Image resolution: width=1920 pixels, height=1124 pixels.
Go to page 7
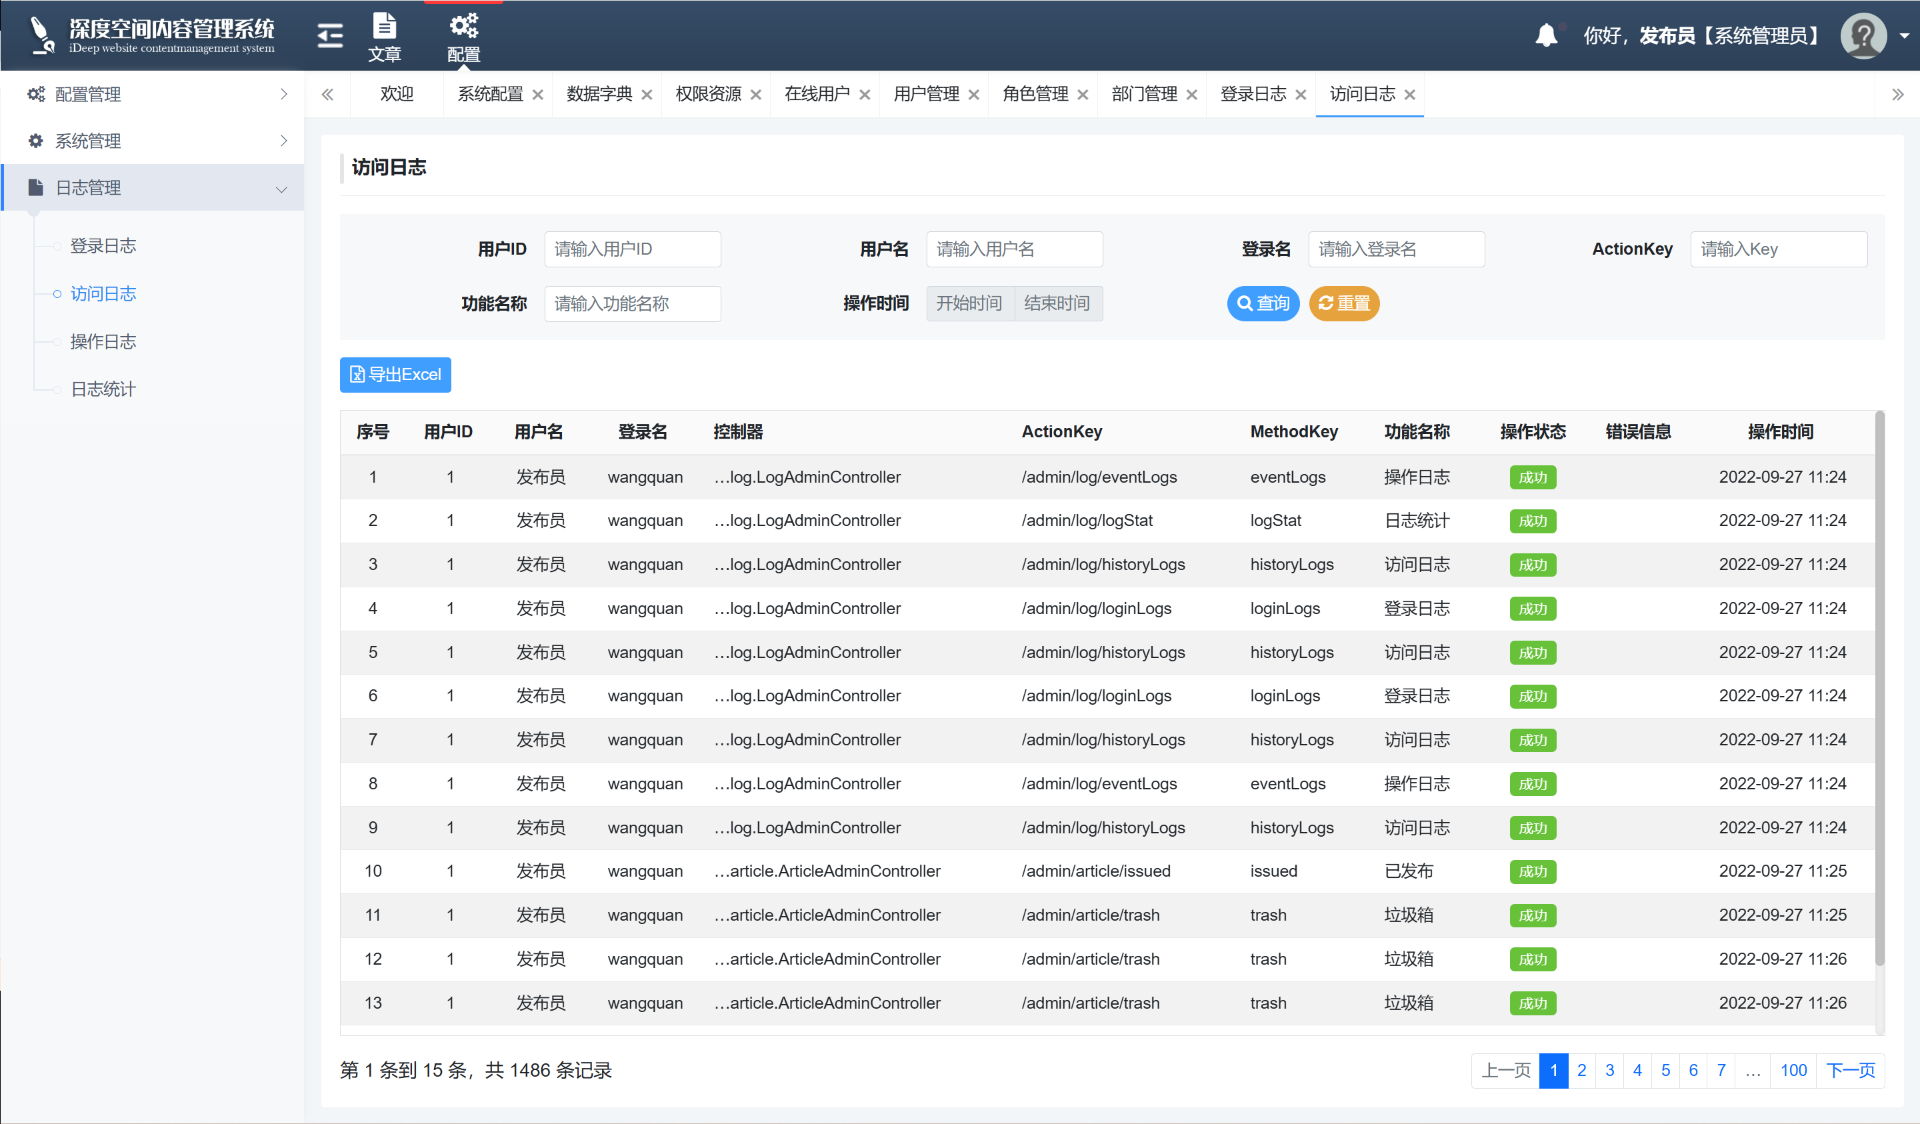1721,1071
